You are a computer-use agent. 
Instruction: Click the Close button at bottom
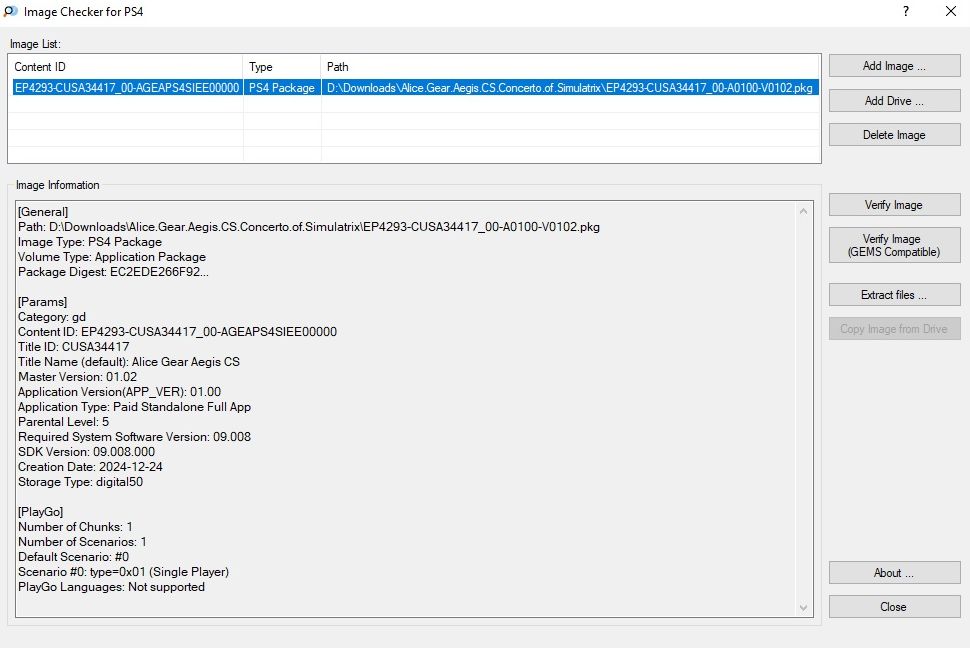pos(895,607)
